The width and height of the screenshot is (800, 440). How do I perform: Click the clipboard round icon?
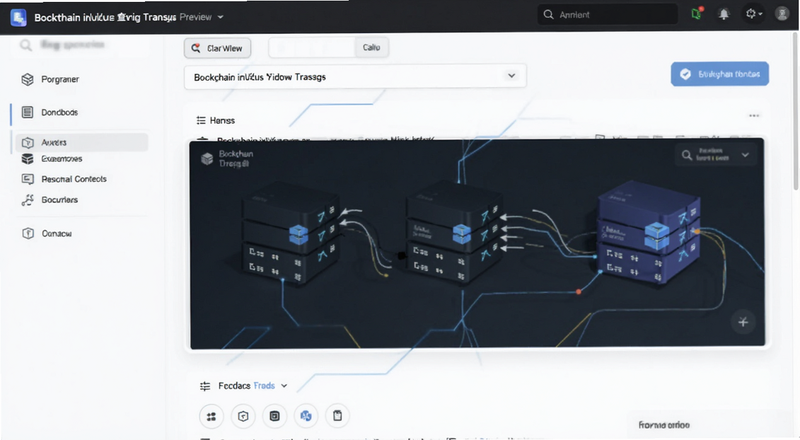[x=337, y=415]
